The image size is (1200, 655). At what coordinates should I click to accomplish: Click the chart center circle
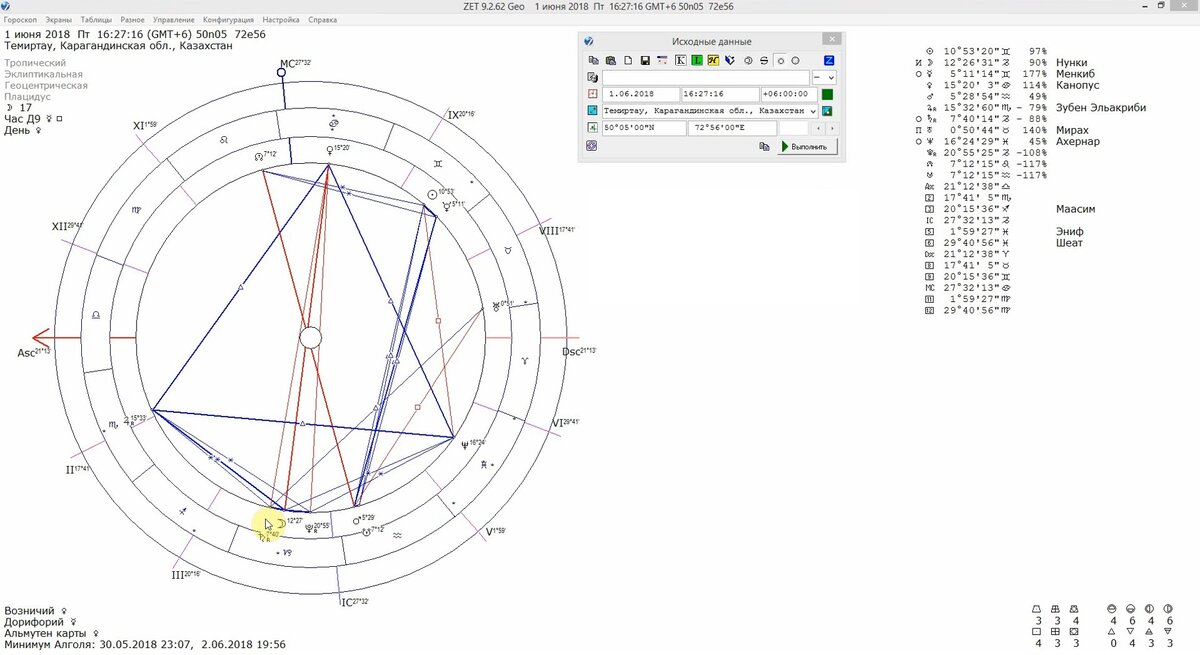tap(311, 338)
